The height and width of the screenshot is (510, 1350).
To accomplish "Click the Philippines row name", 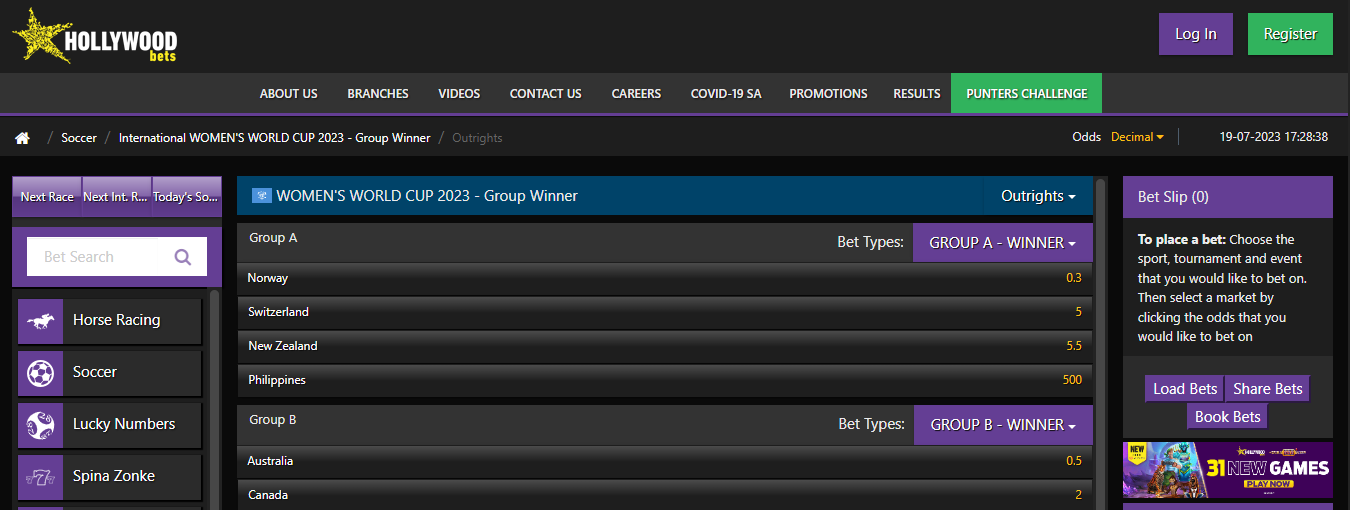I will (277, 380).
